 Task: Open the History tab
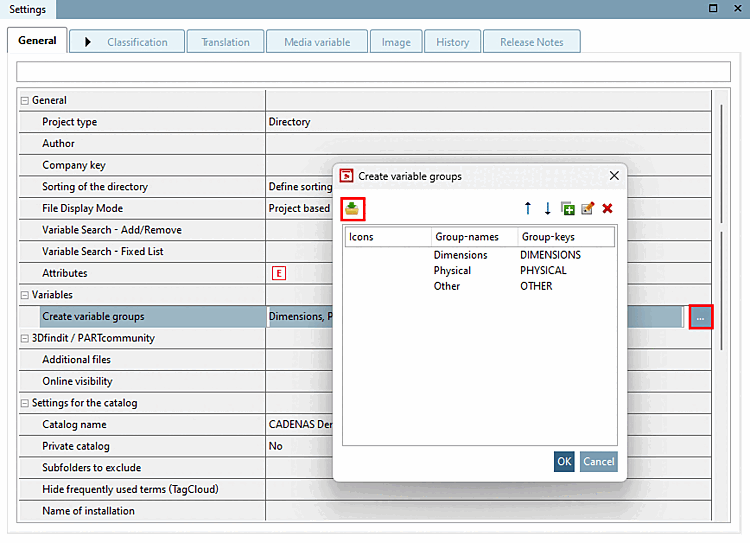452,42
